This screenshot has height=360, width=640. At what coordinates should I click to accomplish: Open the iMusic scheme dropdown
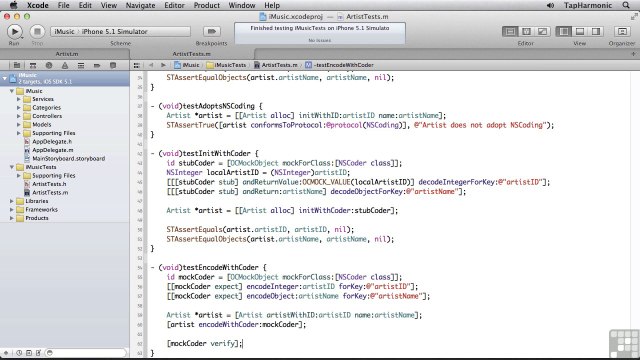64,31
